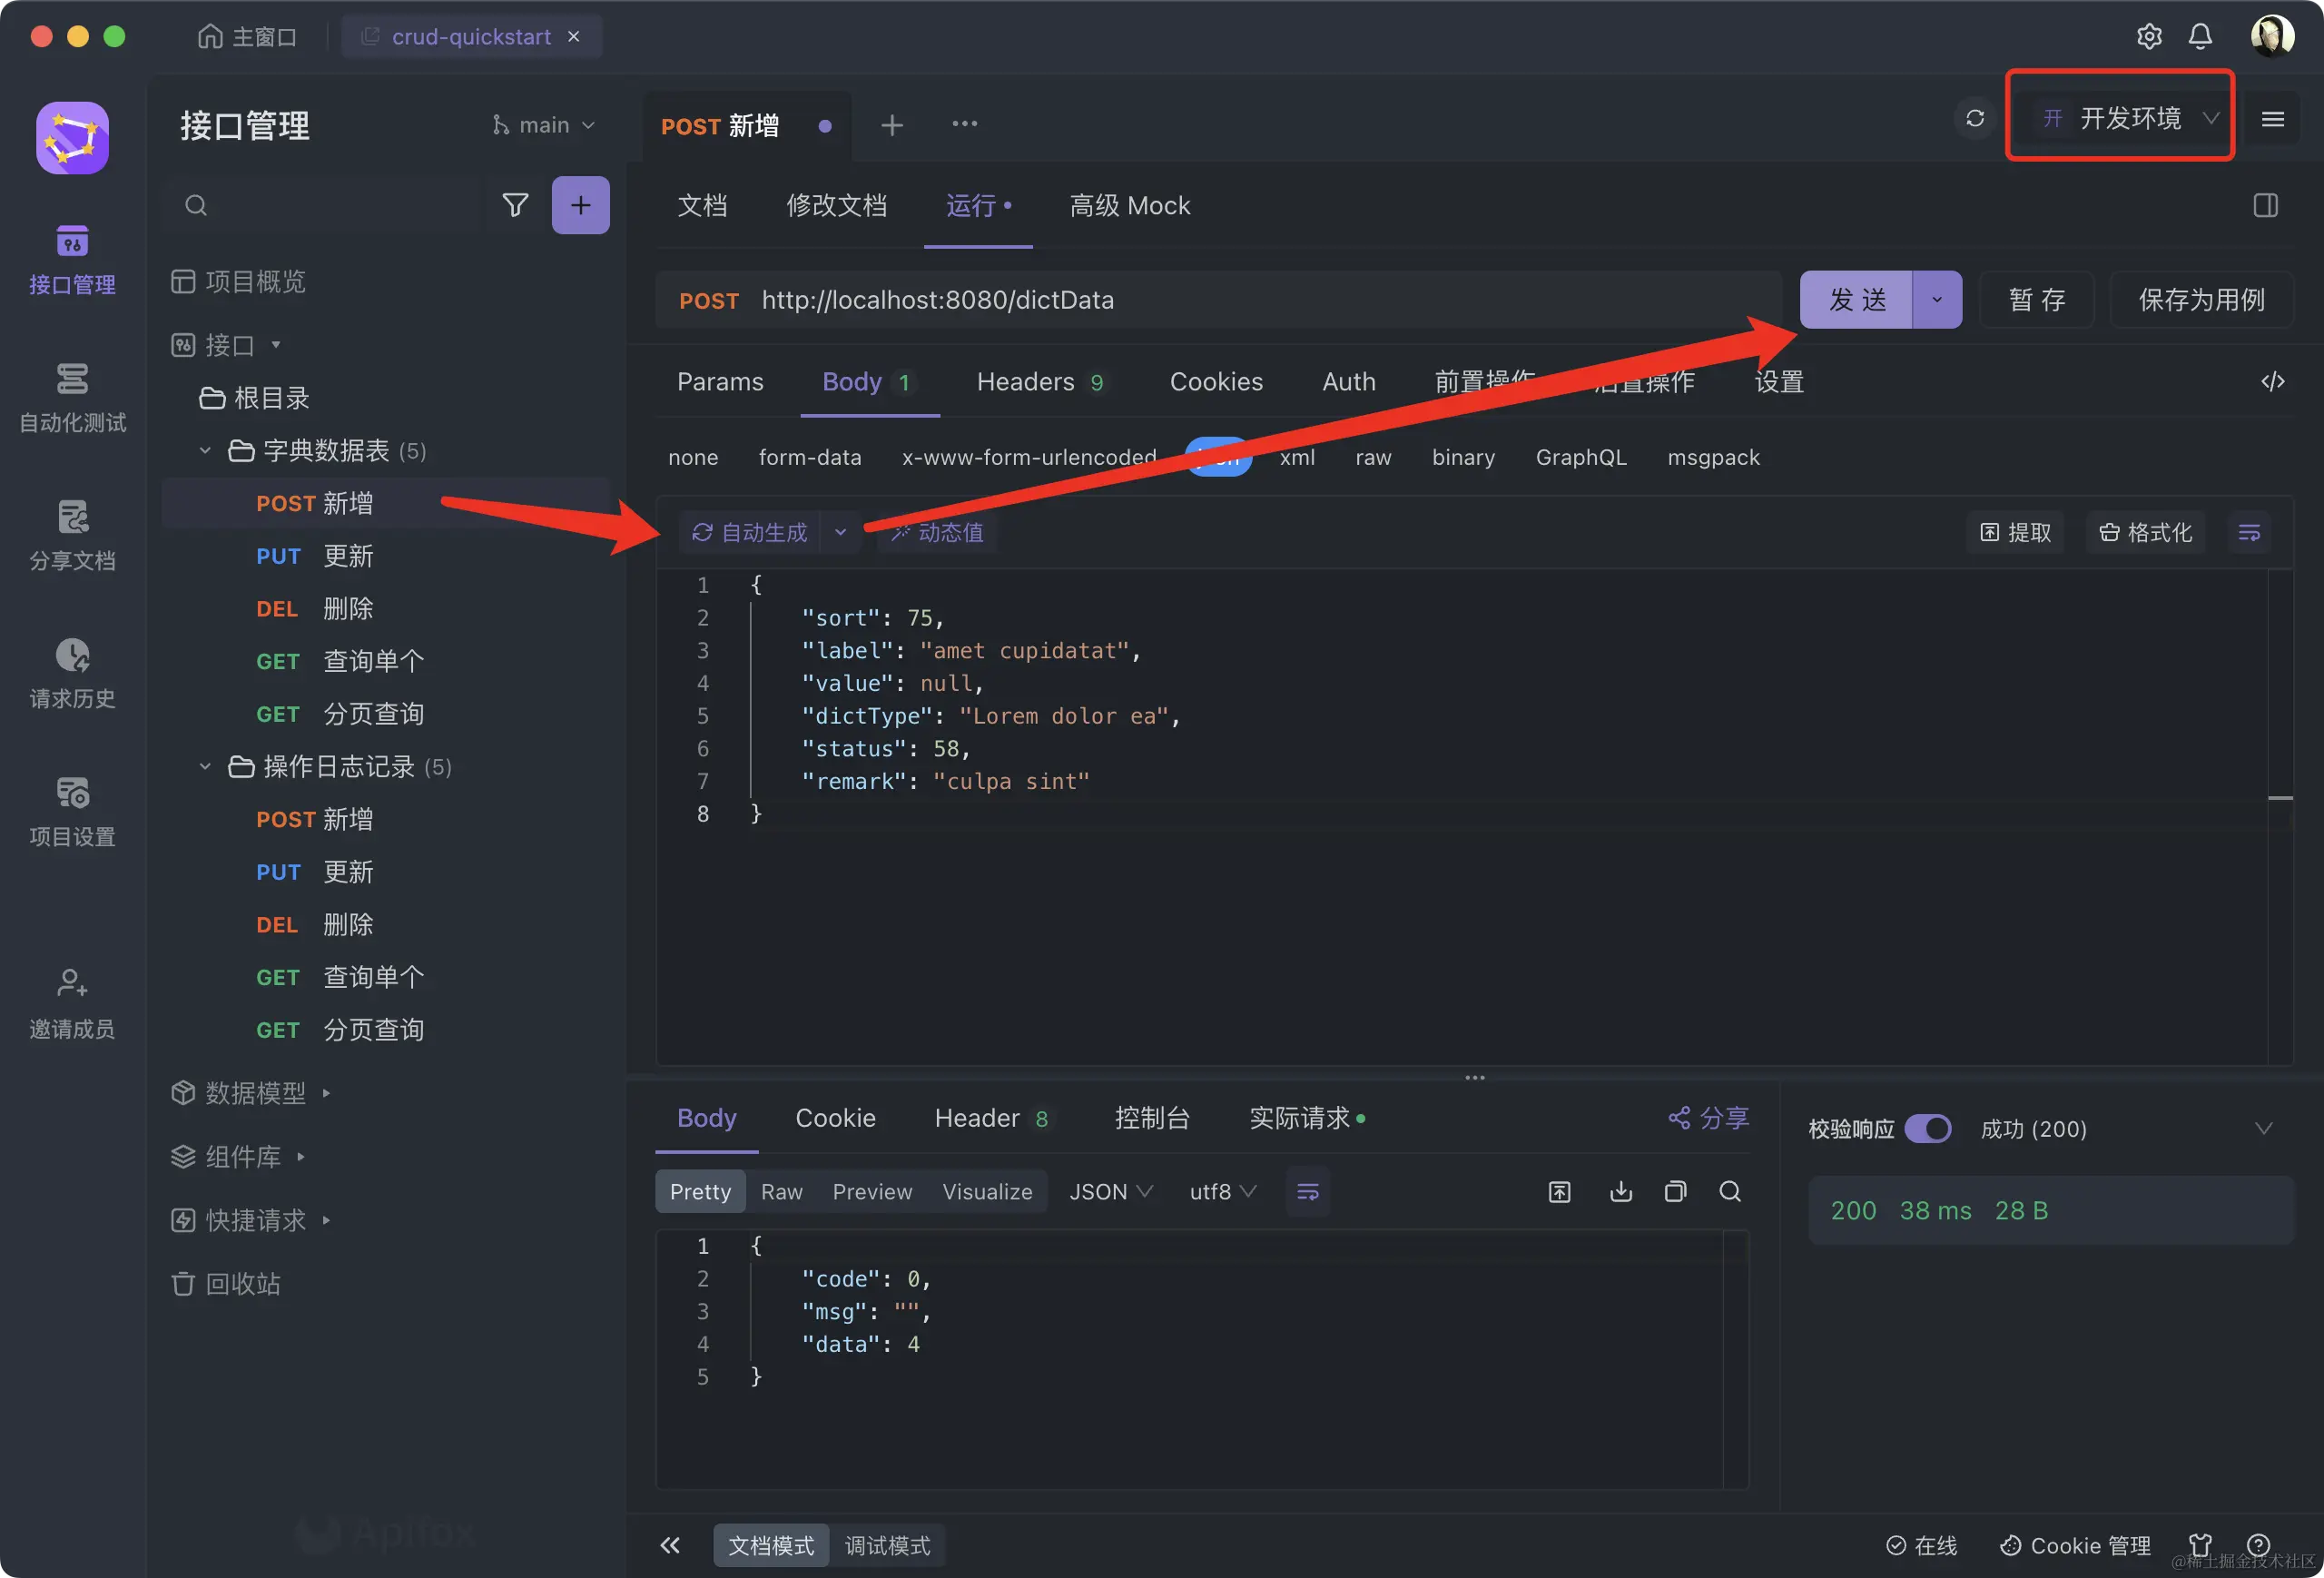Click the filter funnel icon
This screenshot has height=1578, width=2324.
[515, 205]
